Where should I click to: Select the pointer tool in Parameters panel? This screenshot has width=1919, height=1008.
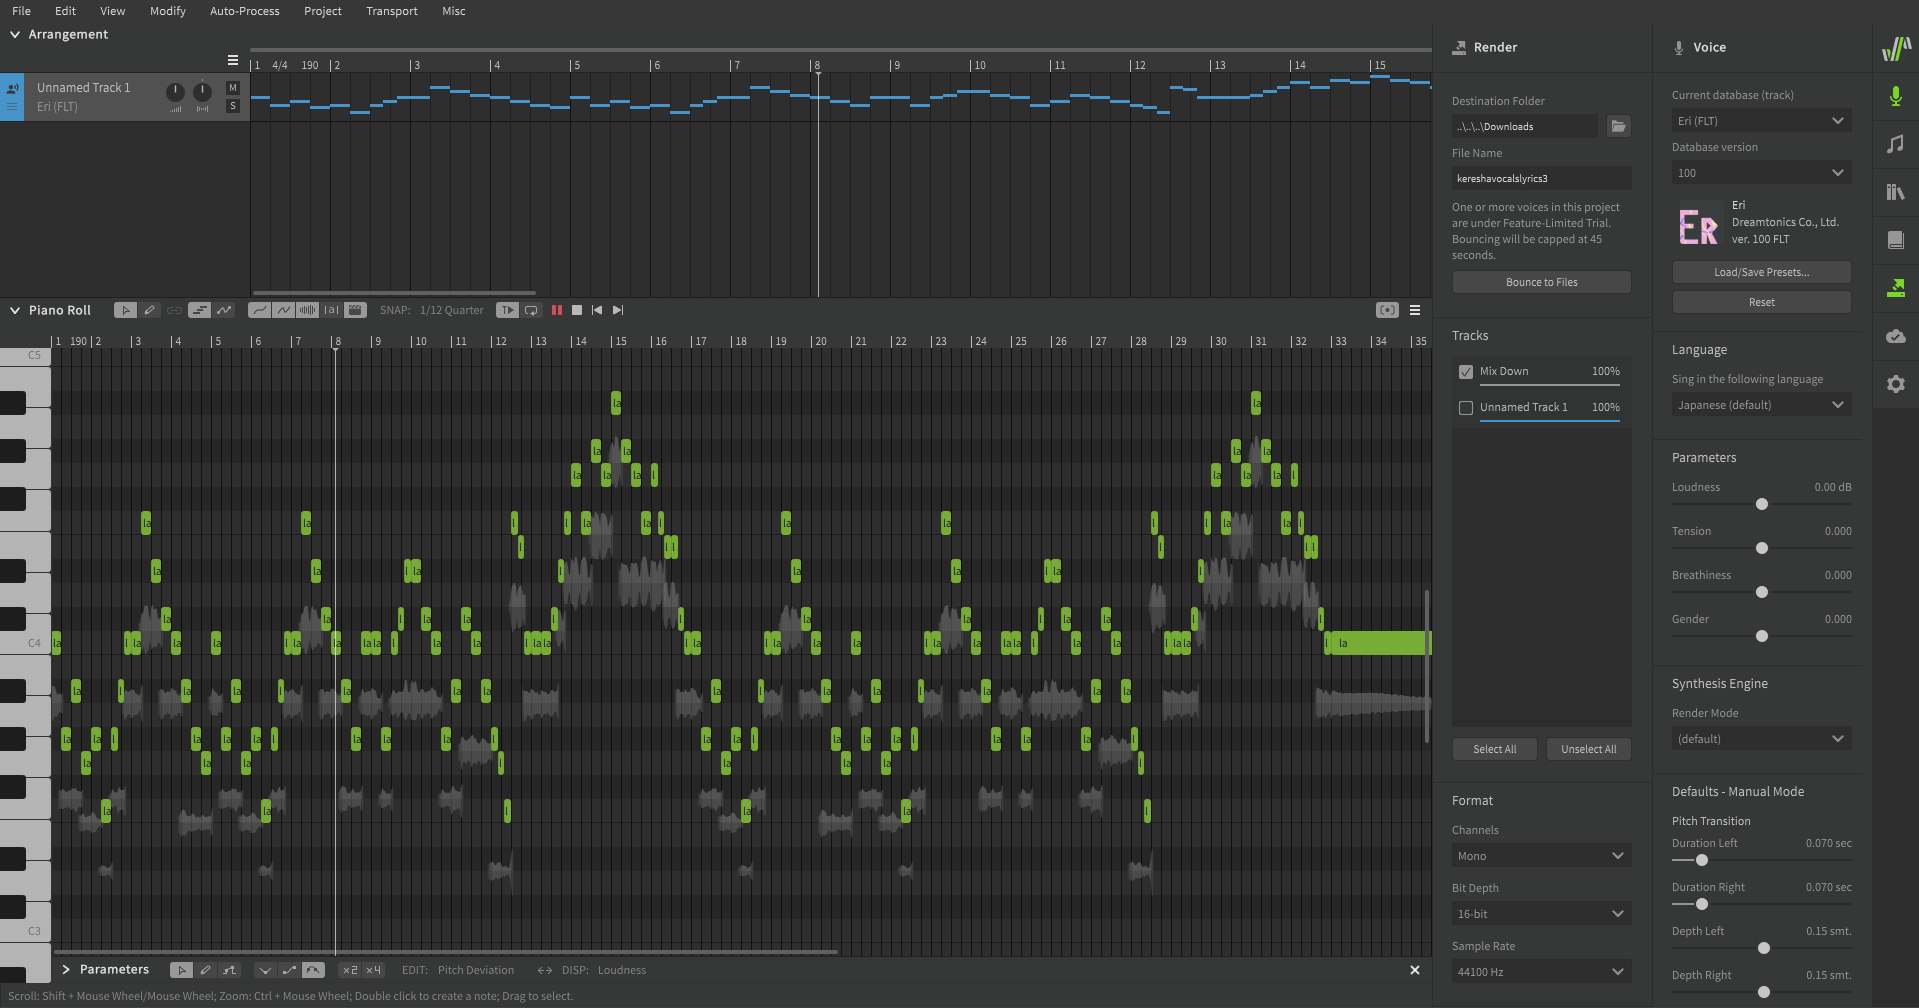click(181, 970)
